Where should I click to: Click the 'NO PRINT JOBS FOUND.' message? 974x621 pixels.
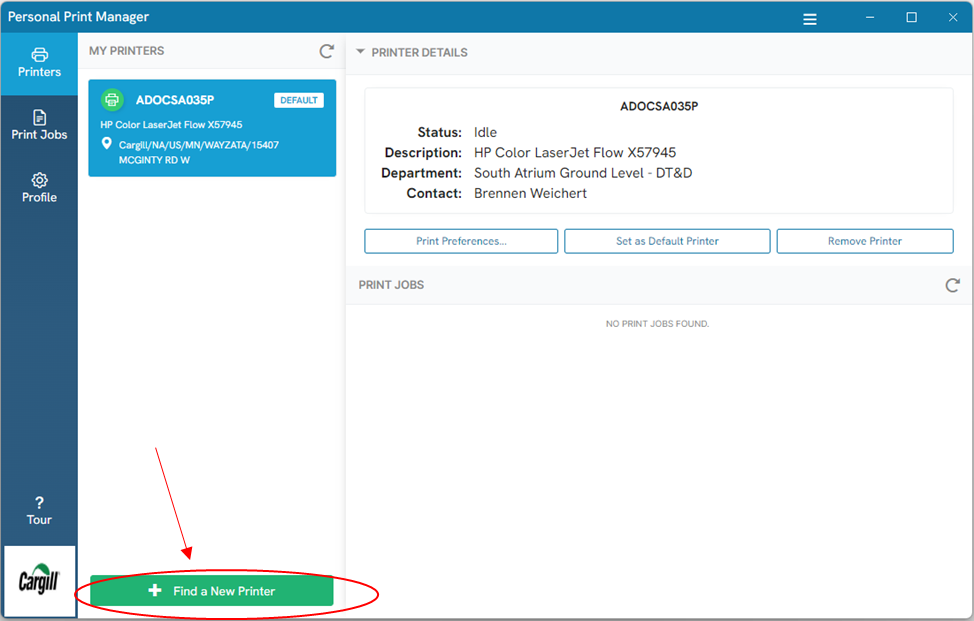coord(657,324)
